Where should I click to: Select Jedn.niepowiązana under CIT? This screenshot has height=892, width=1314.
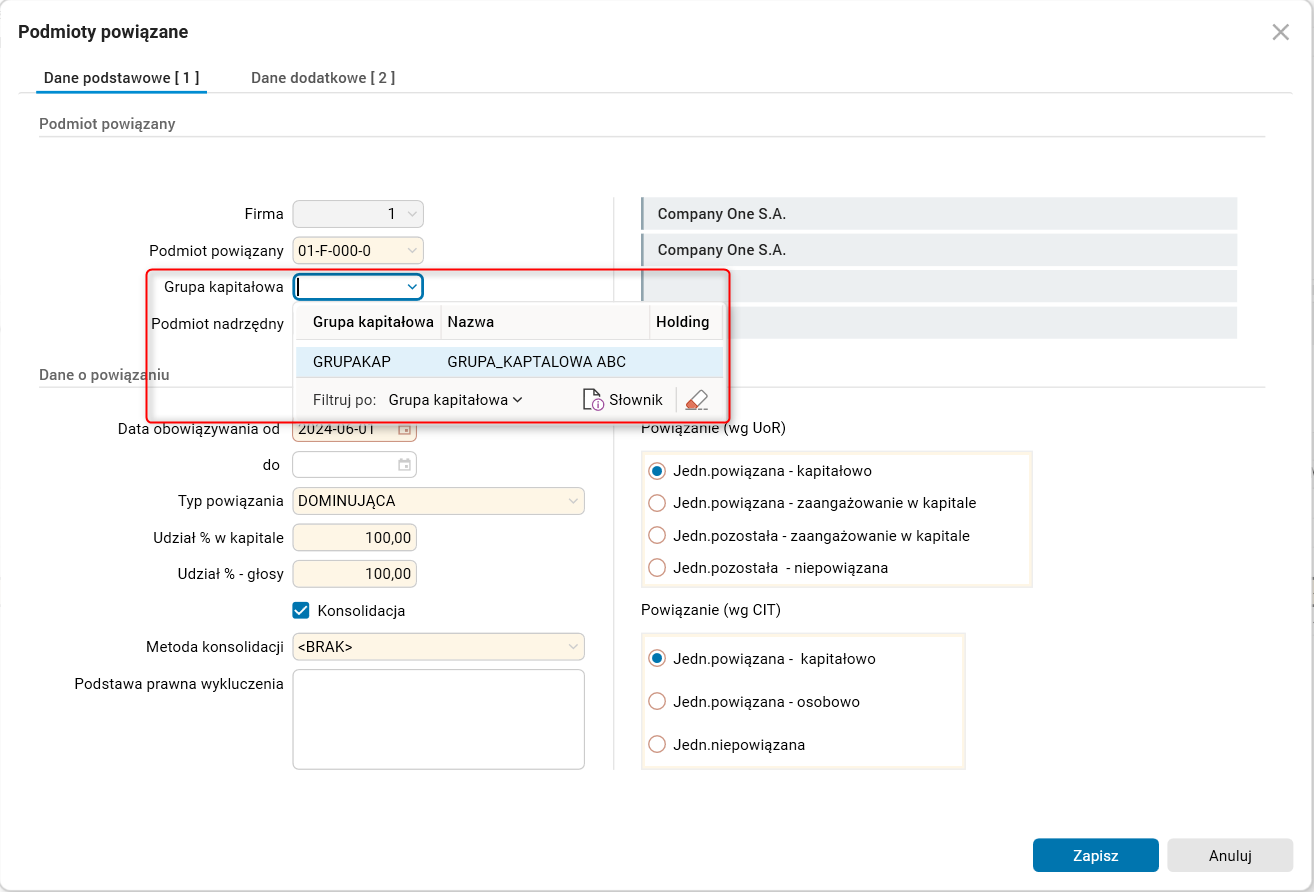(x=657, y=745)
